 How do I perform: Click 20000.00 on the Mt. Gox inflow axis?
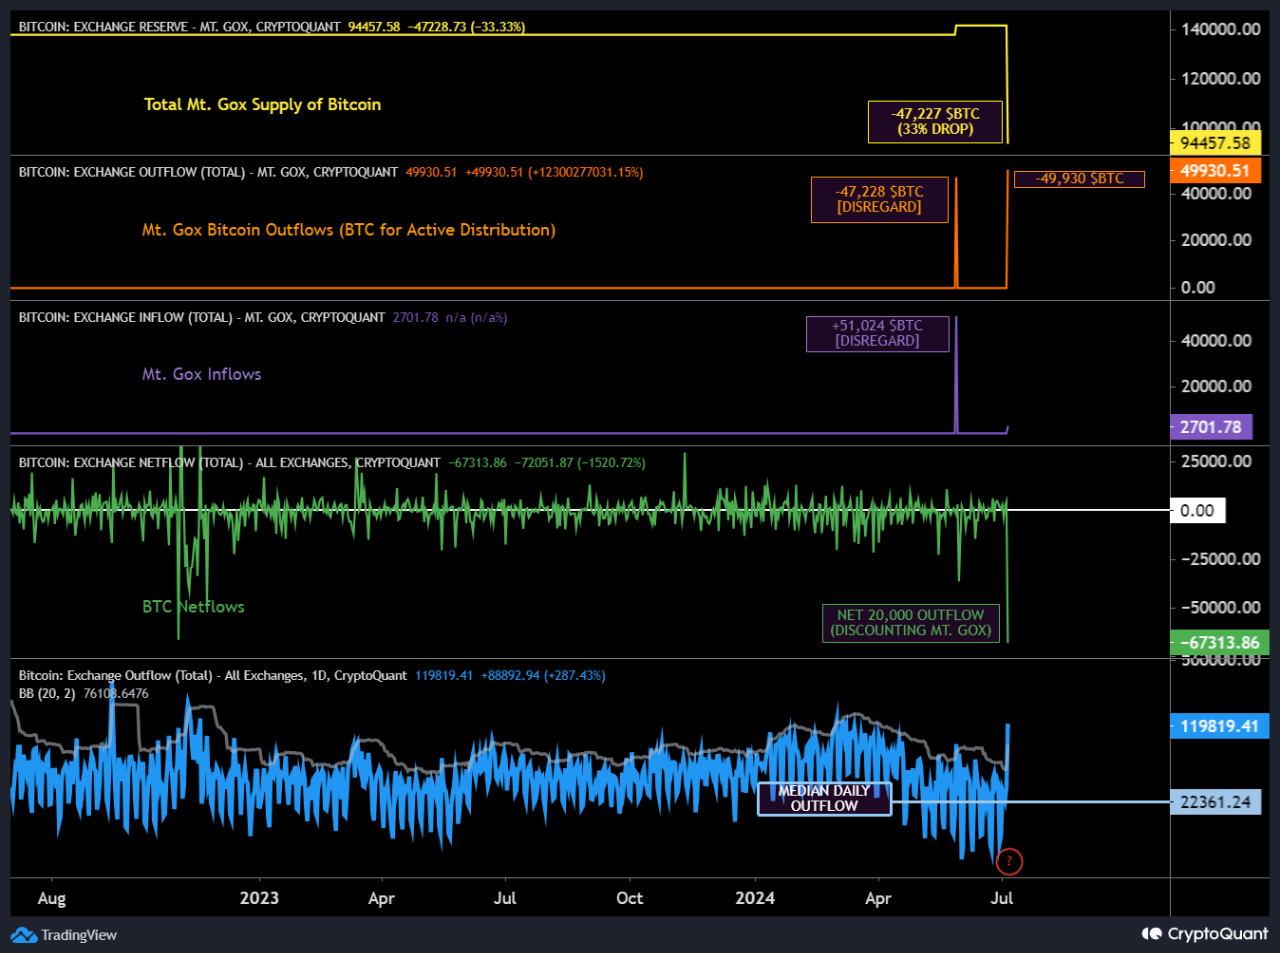[1216, 386]
